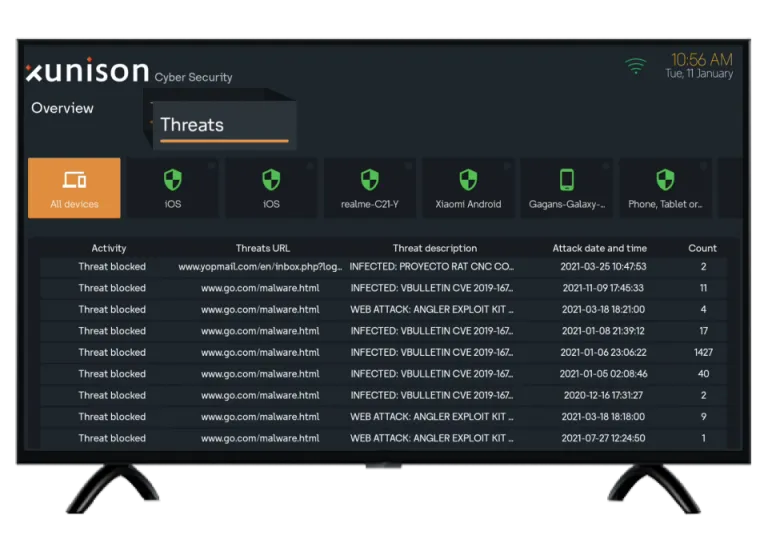768x559 pixels.
Task: Click the Tue, 11 January date
Action: click(x=699, y=73)
